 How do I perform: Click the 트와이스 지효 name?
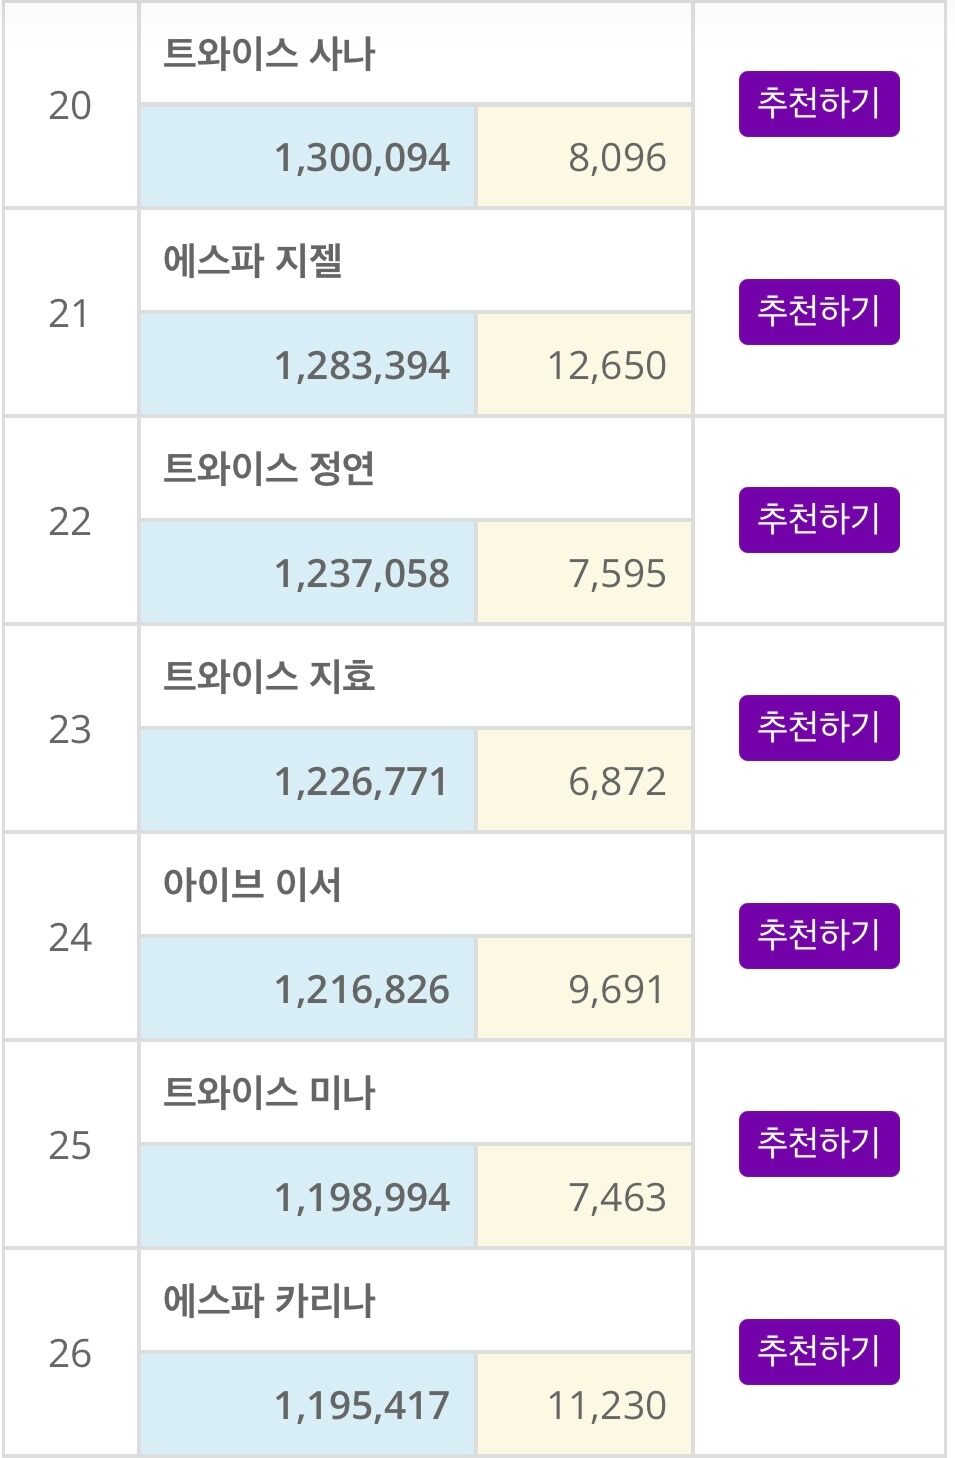[269, 678]
